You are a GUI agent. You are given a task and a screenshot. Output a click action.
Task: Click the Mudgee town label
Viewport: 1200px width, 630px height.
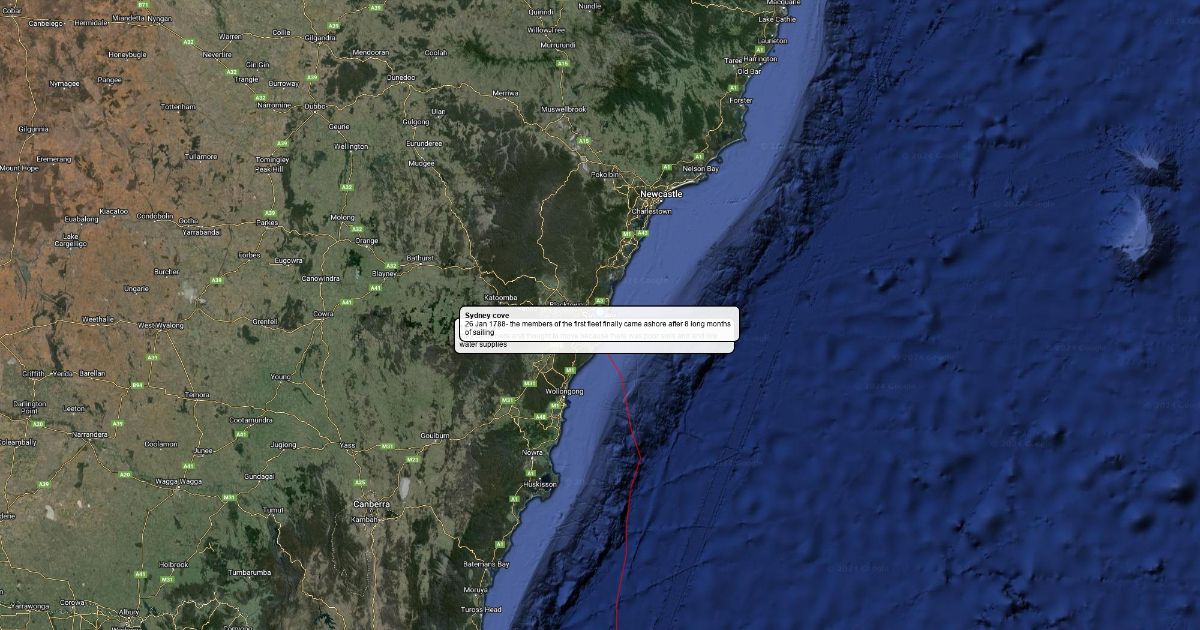pos(422,162)
